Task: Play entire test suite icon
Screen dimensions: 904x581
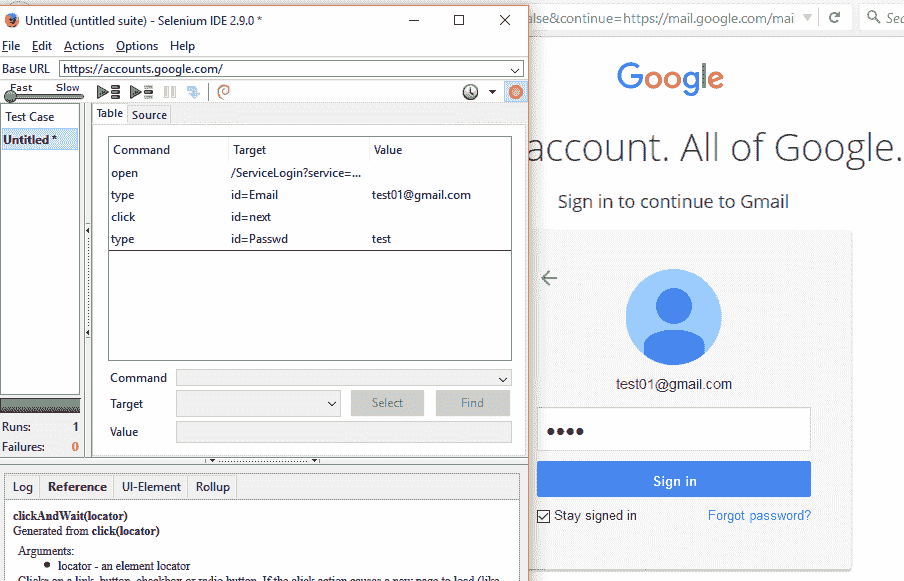Action: (108, 92)
